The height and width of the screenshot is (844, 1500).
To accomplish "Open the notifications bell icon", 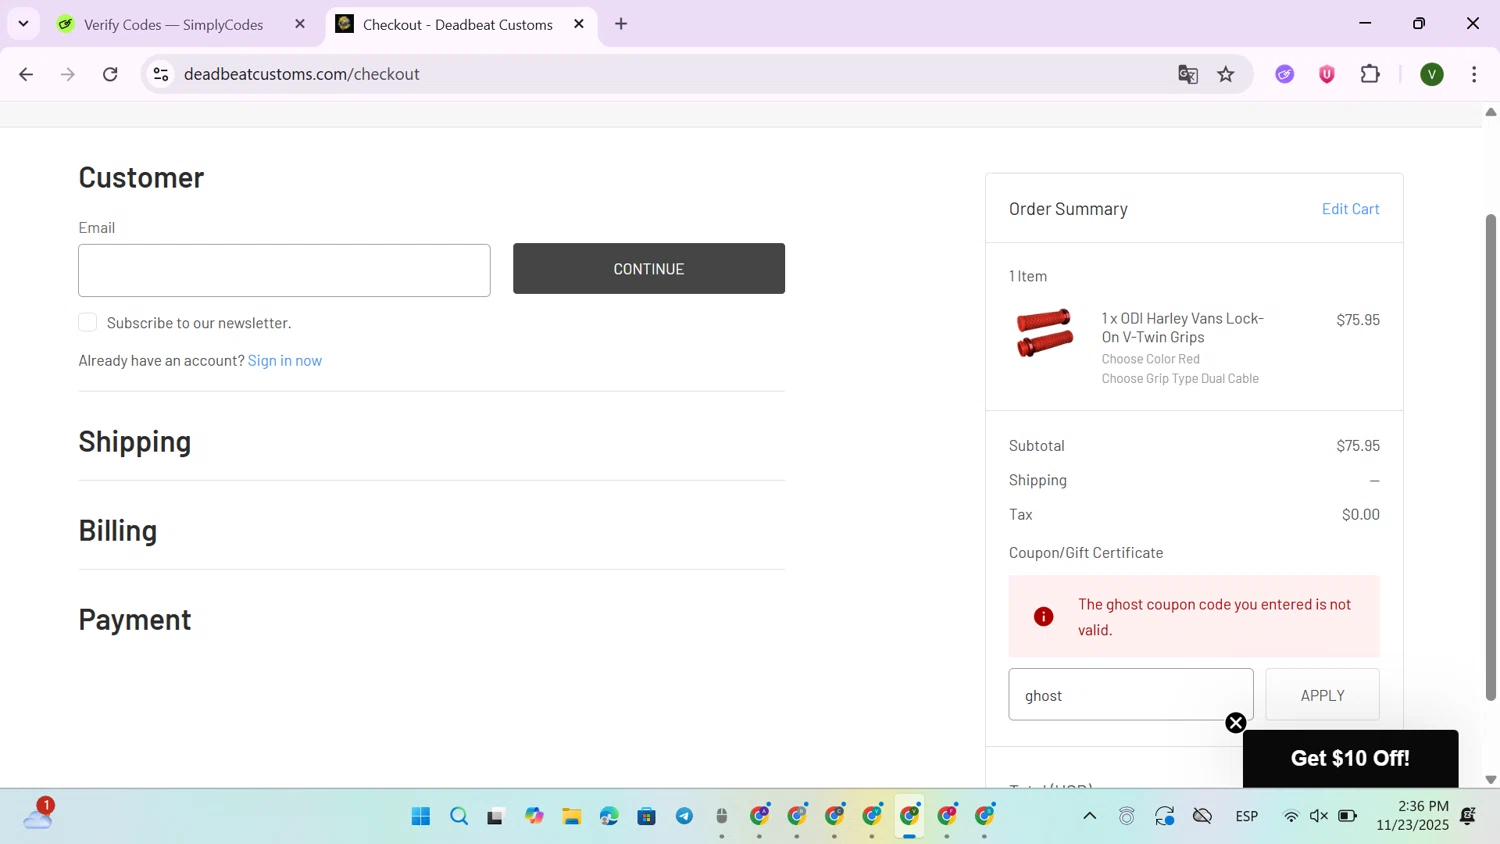I will (x=1469, y=816).
